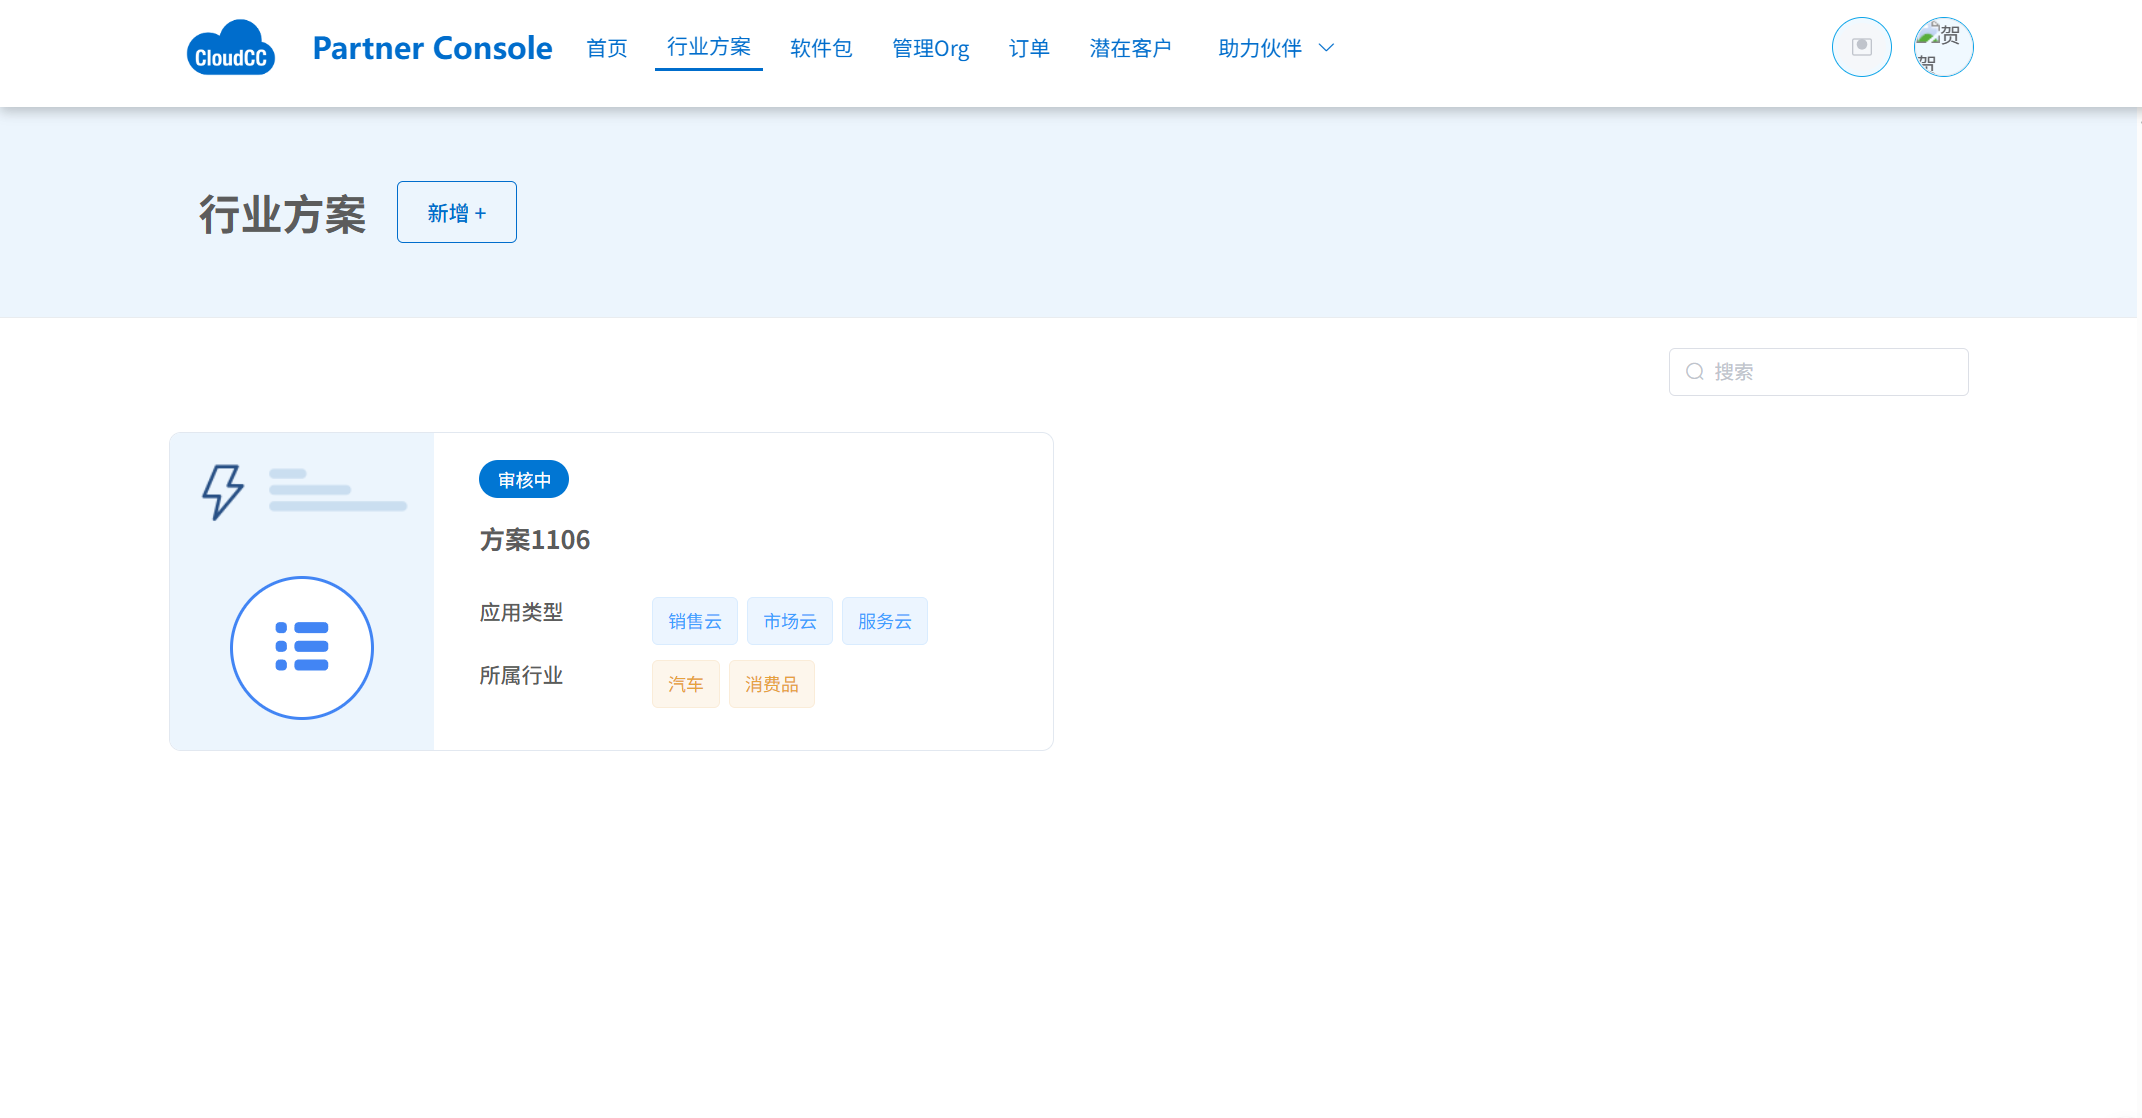Open the 方案1106 solution title
Screen dimensions: 2142x1118
click(535, 540)
